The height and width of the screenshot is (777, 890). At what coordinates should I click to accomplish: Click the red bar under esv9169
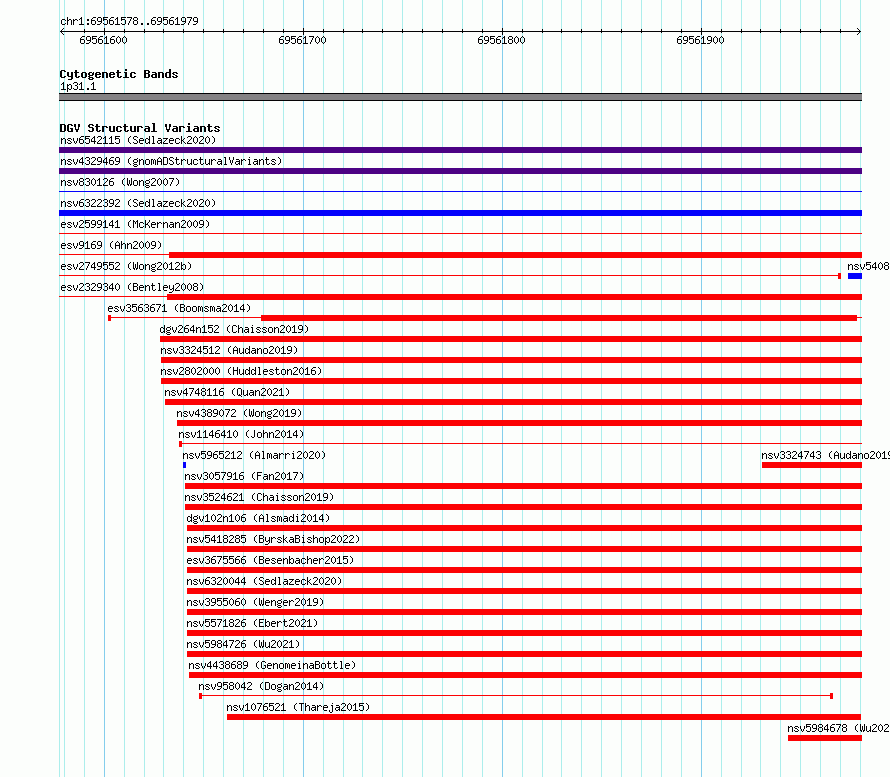coord(515,255)
